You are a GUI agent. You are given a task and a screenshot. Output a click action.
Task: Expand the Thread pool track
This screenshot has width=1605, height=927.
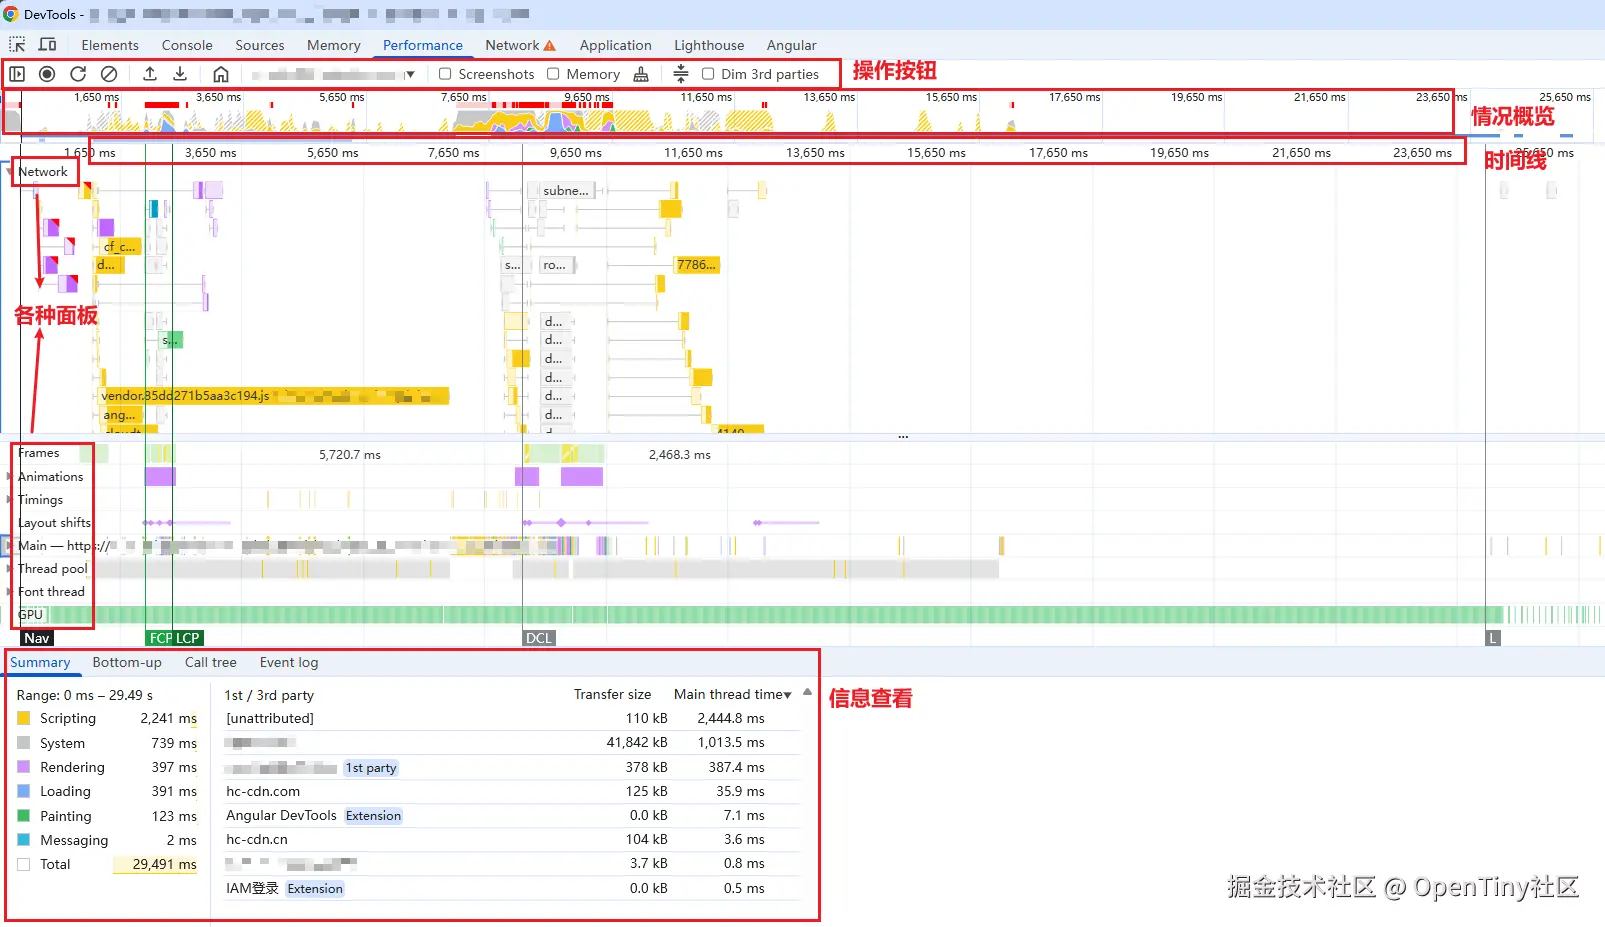[10, 569]
